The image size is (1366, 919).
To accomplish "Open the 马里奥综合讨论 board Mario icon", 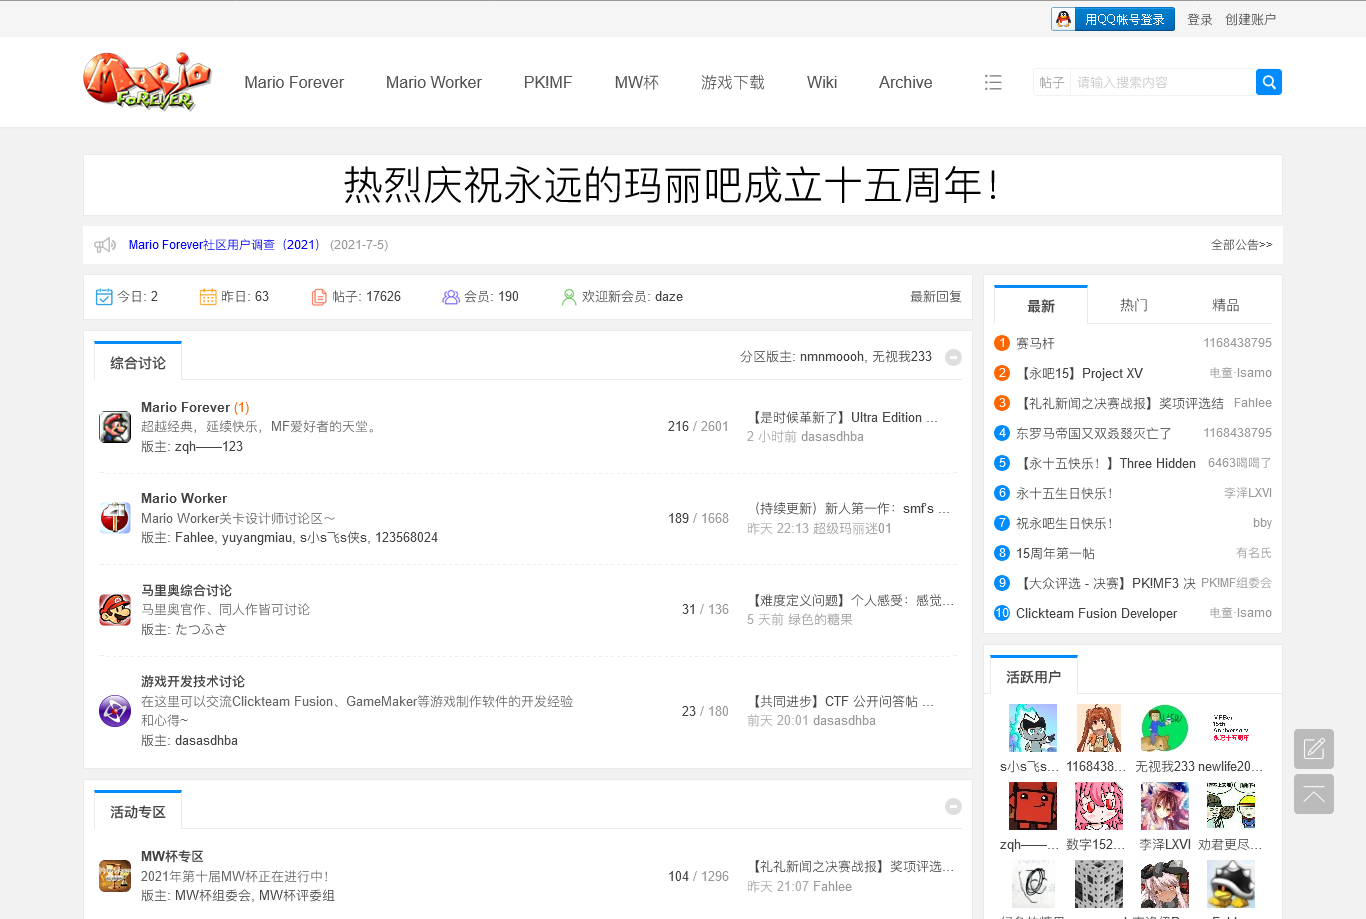I will (x=115, y=609).
